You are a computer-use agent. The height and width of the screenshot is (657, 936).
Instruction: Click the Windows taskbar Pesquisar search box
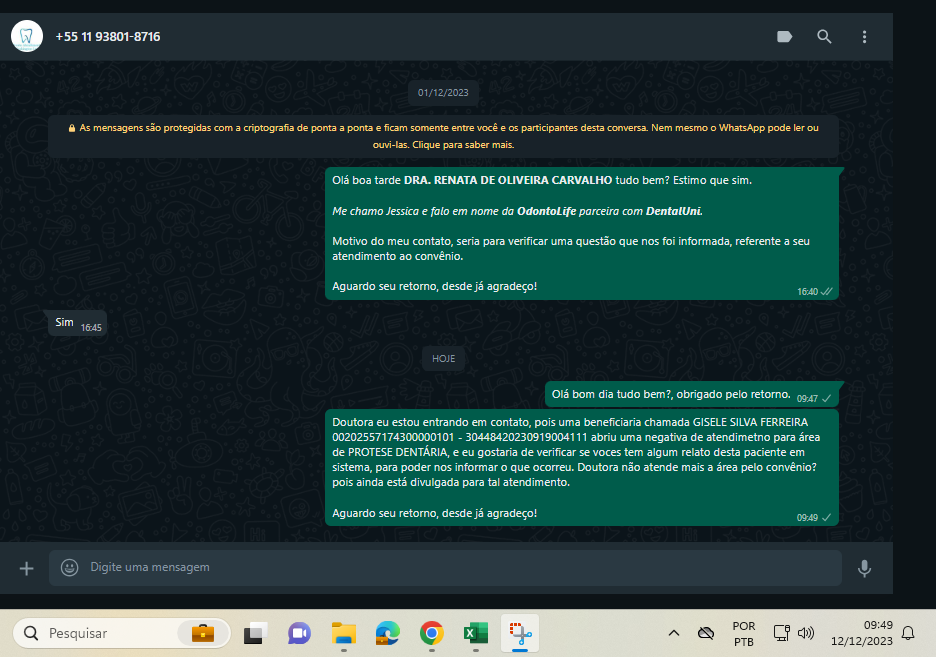[x=122, y=633]
